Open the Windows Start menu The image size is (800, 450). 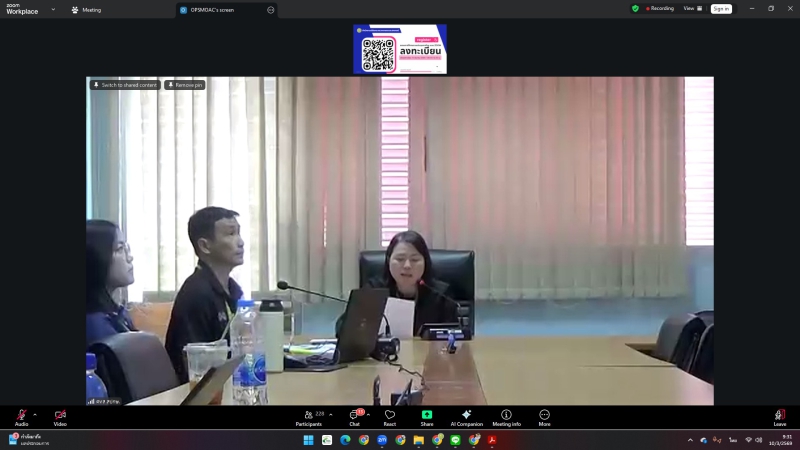(308, 440)
